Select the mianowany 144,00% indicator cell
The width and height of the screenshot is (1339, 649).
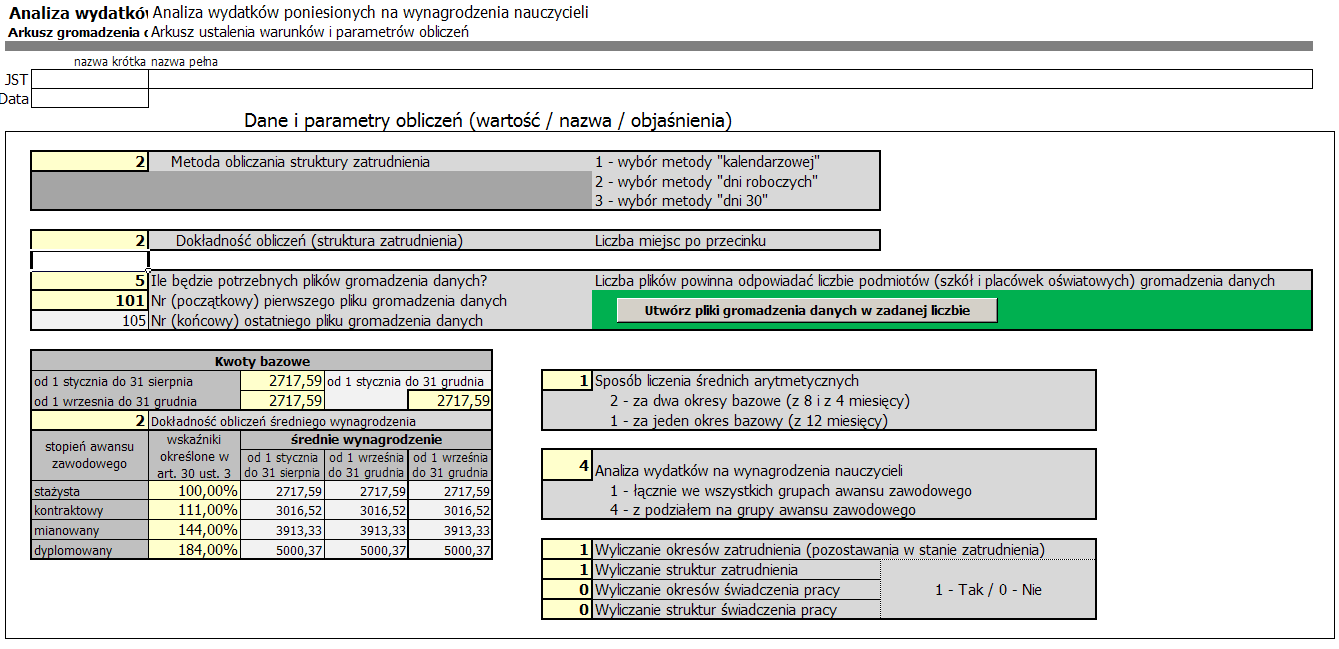pyautogui.click(x=194, y=531)
